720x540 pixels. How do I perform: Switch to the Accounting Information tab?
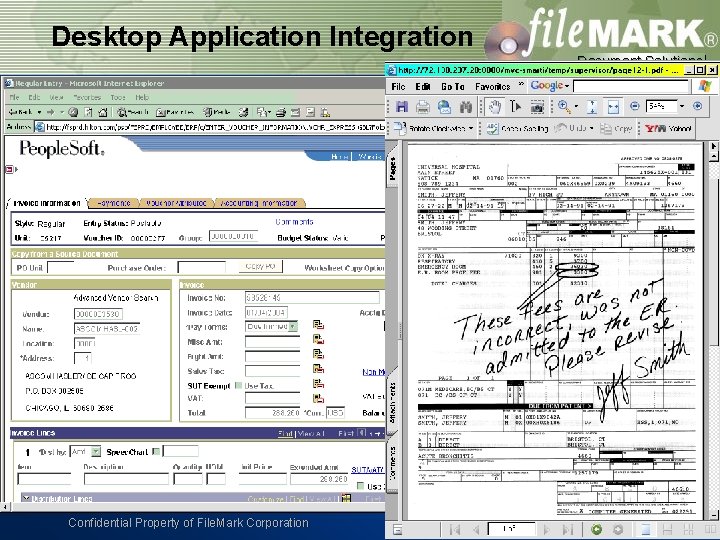tap(259, 203)
